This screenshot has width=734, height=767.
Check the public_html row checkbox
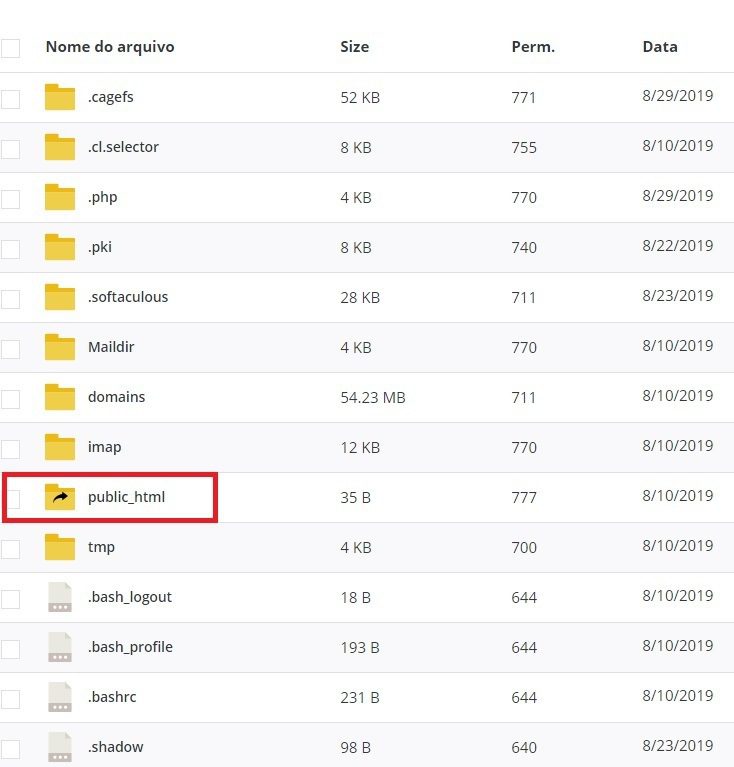12,499
